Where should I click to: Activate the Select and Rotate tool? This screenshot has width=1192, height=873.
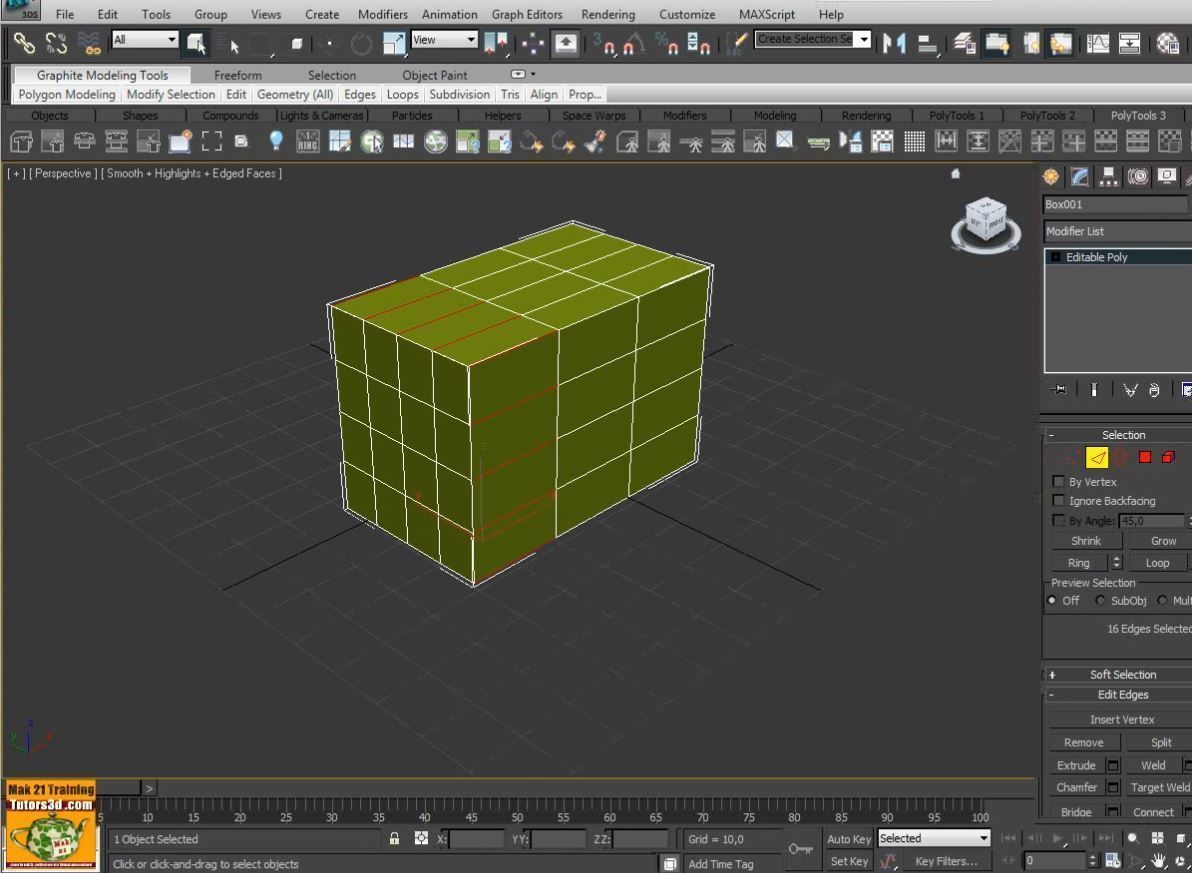(x=361, y=42)
